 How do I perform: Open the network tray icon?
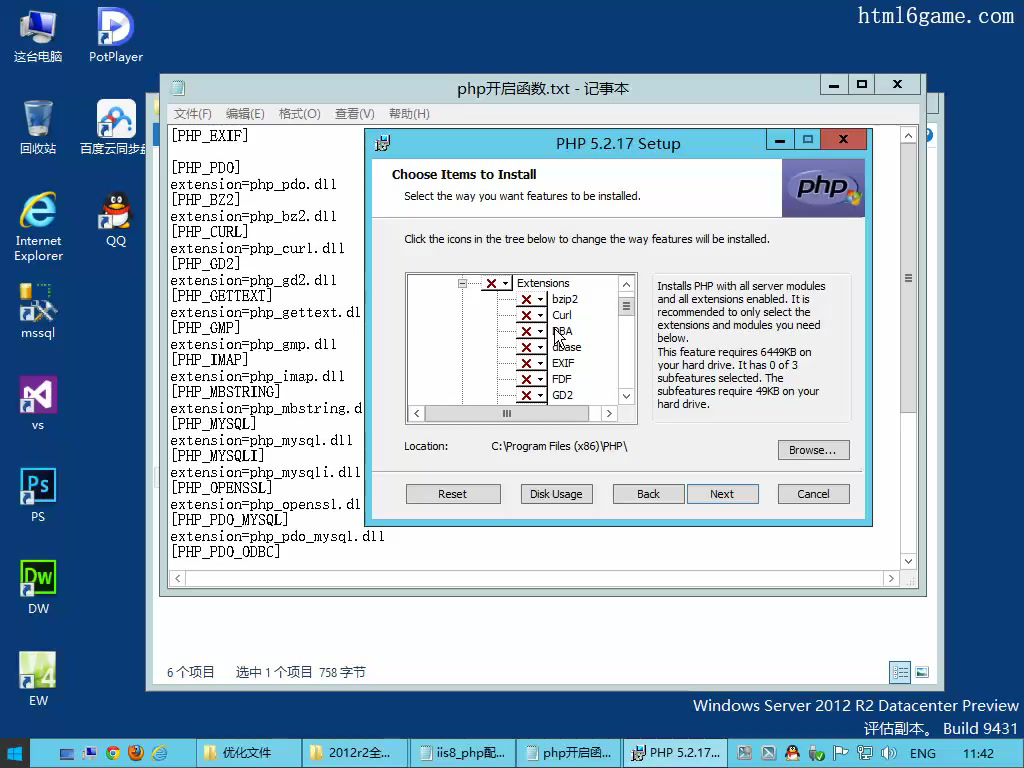click(865, 753)
